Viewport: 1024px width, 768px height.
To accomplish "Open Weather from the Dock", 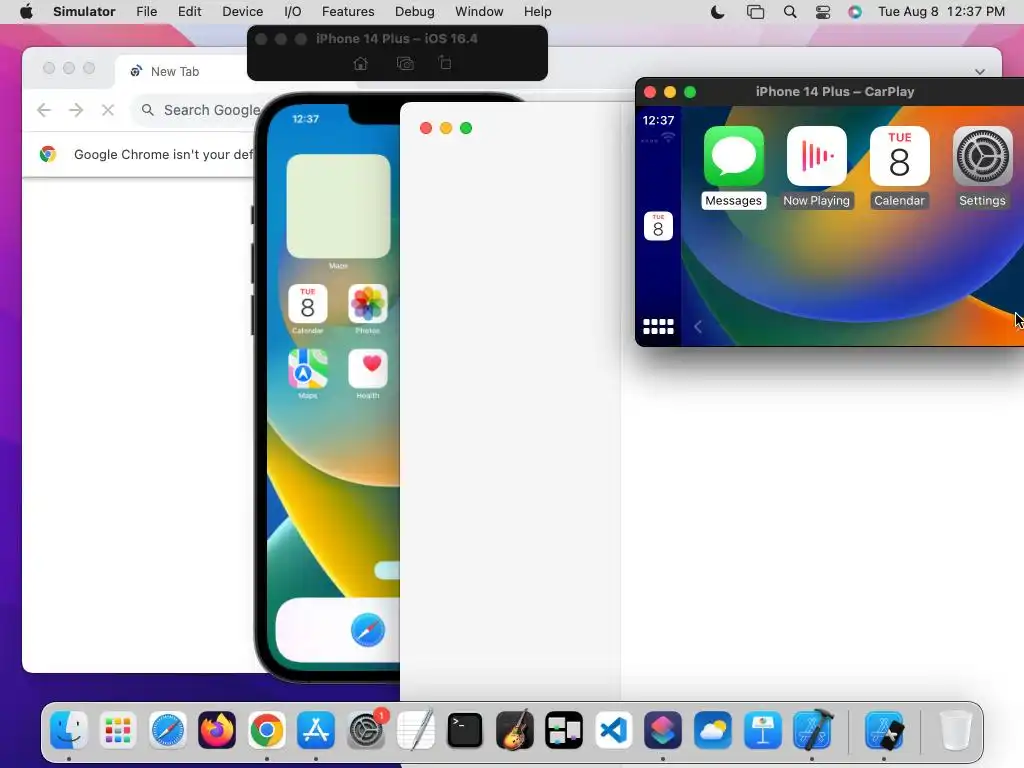I will coord(712,729).
